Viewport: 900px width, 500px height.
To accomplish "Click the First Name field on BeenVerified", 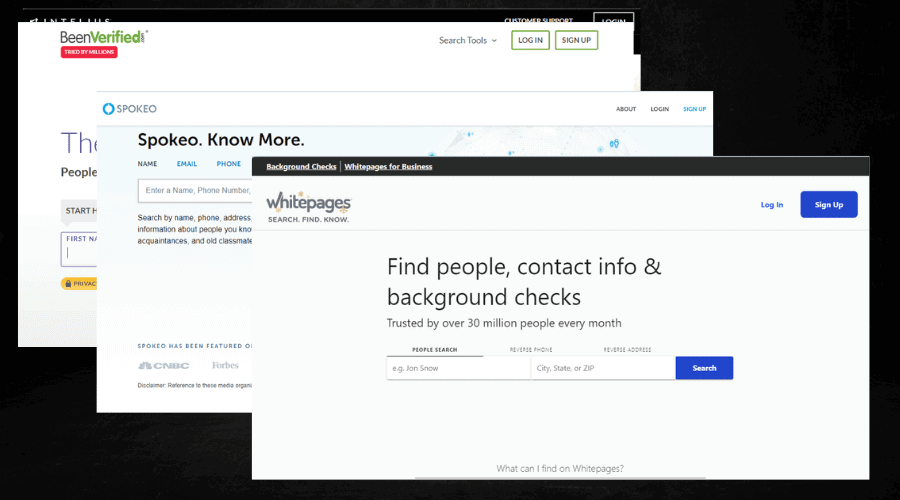I will [x=79, y=249].
